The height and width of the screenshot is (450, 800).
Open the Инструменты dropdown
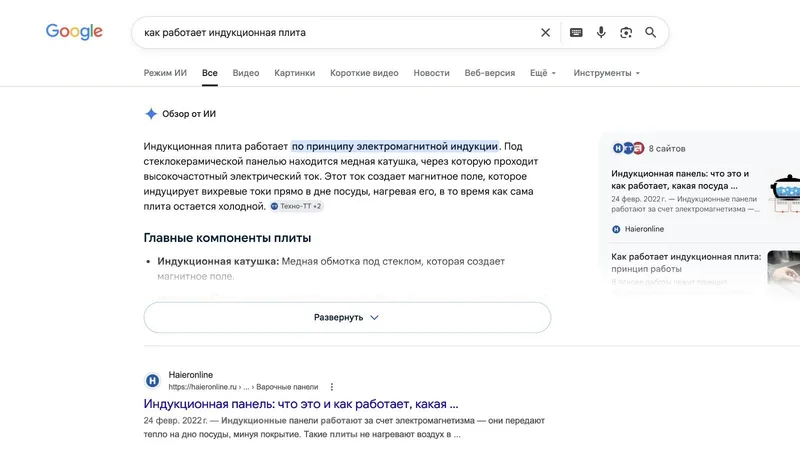(x=606, y=73)
